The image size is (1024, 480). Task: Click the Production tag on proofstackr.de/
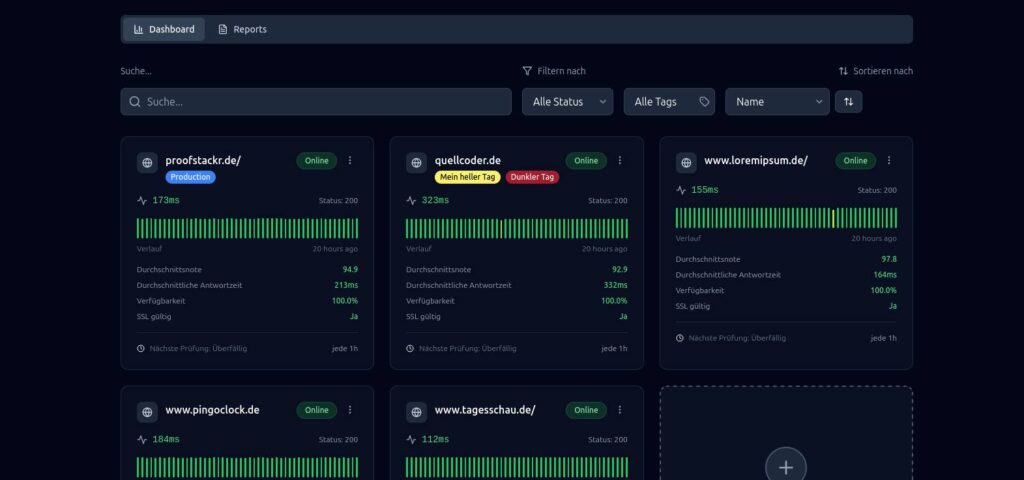pos(190,177)
